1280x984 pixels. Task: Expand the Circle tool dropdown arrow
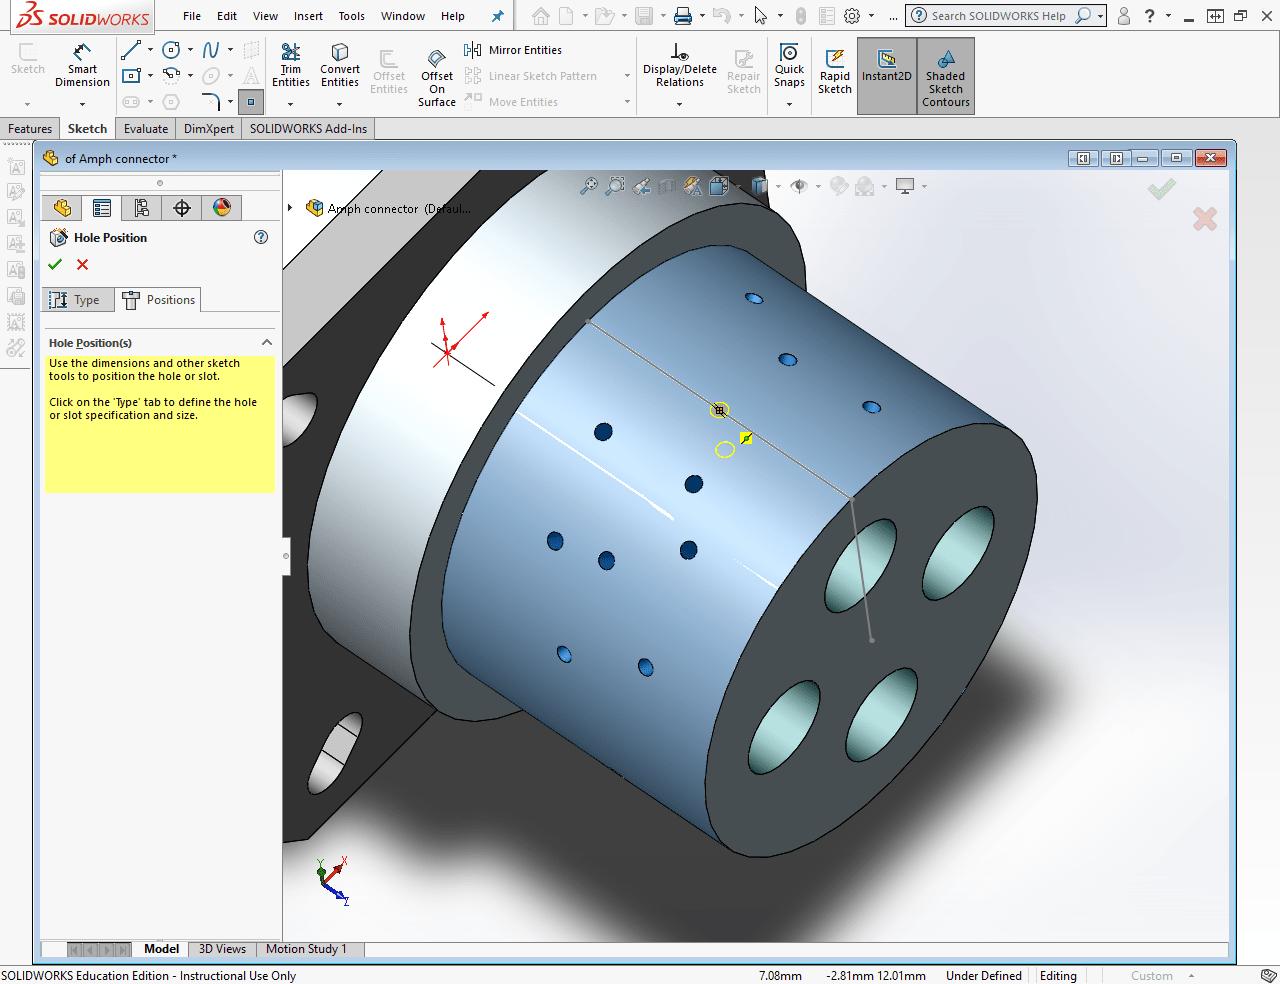(x=190, y=50)
